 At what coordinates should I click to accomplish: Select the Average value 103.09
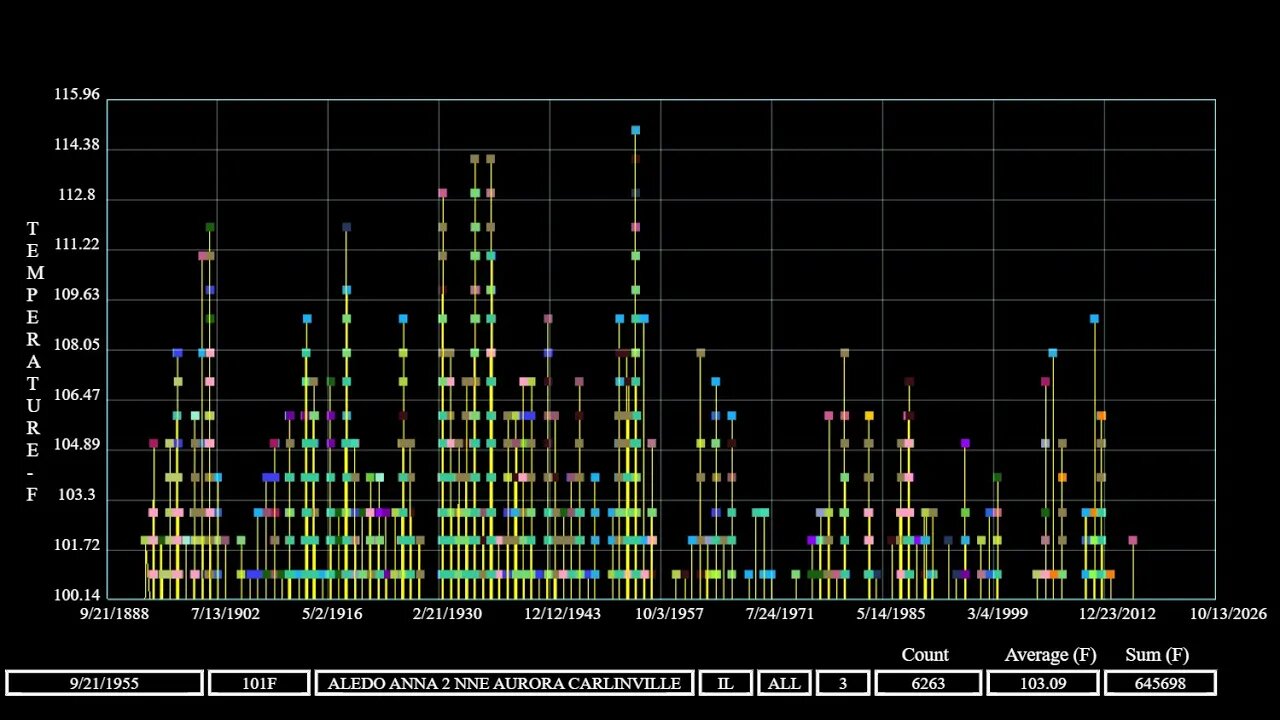pos(1042,683)
